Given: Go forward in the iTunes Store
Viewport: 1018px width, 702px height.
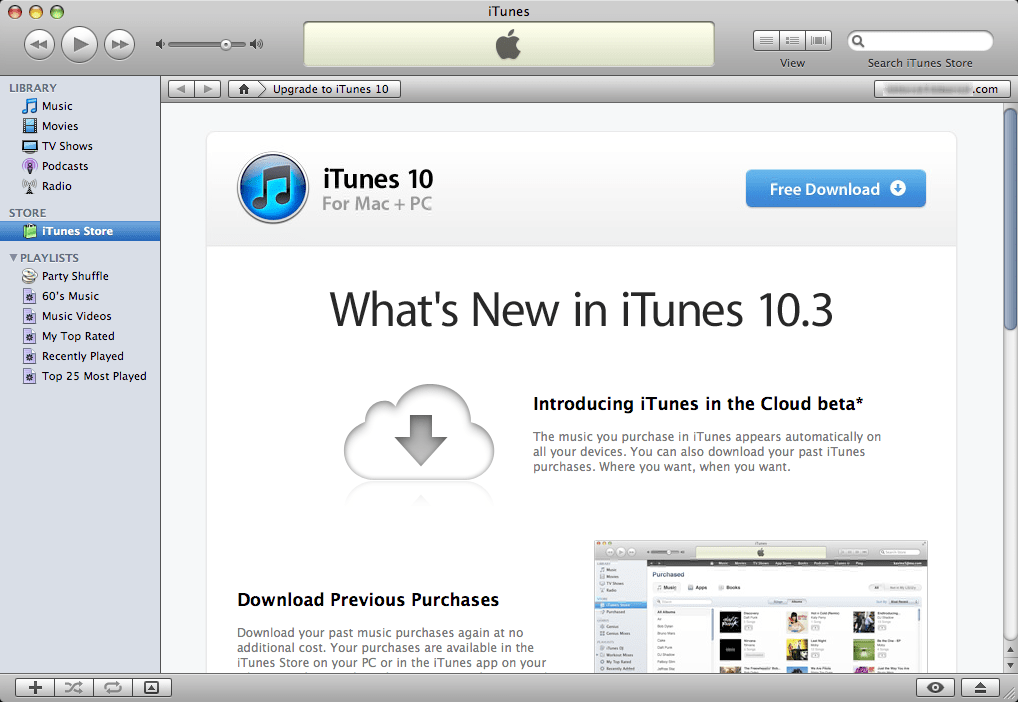Looking at the screenshot, I should 208,89.
